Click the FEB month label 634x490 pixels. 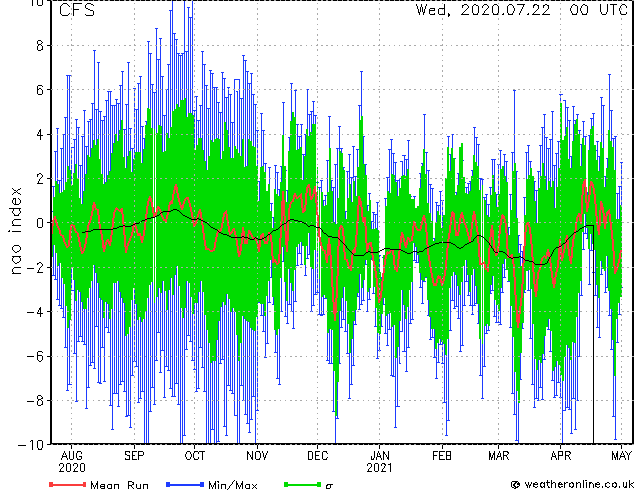pos(442,456)
